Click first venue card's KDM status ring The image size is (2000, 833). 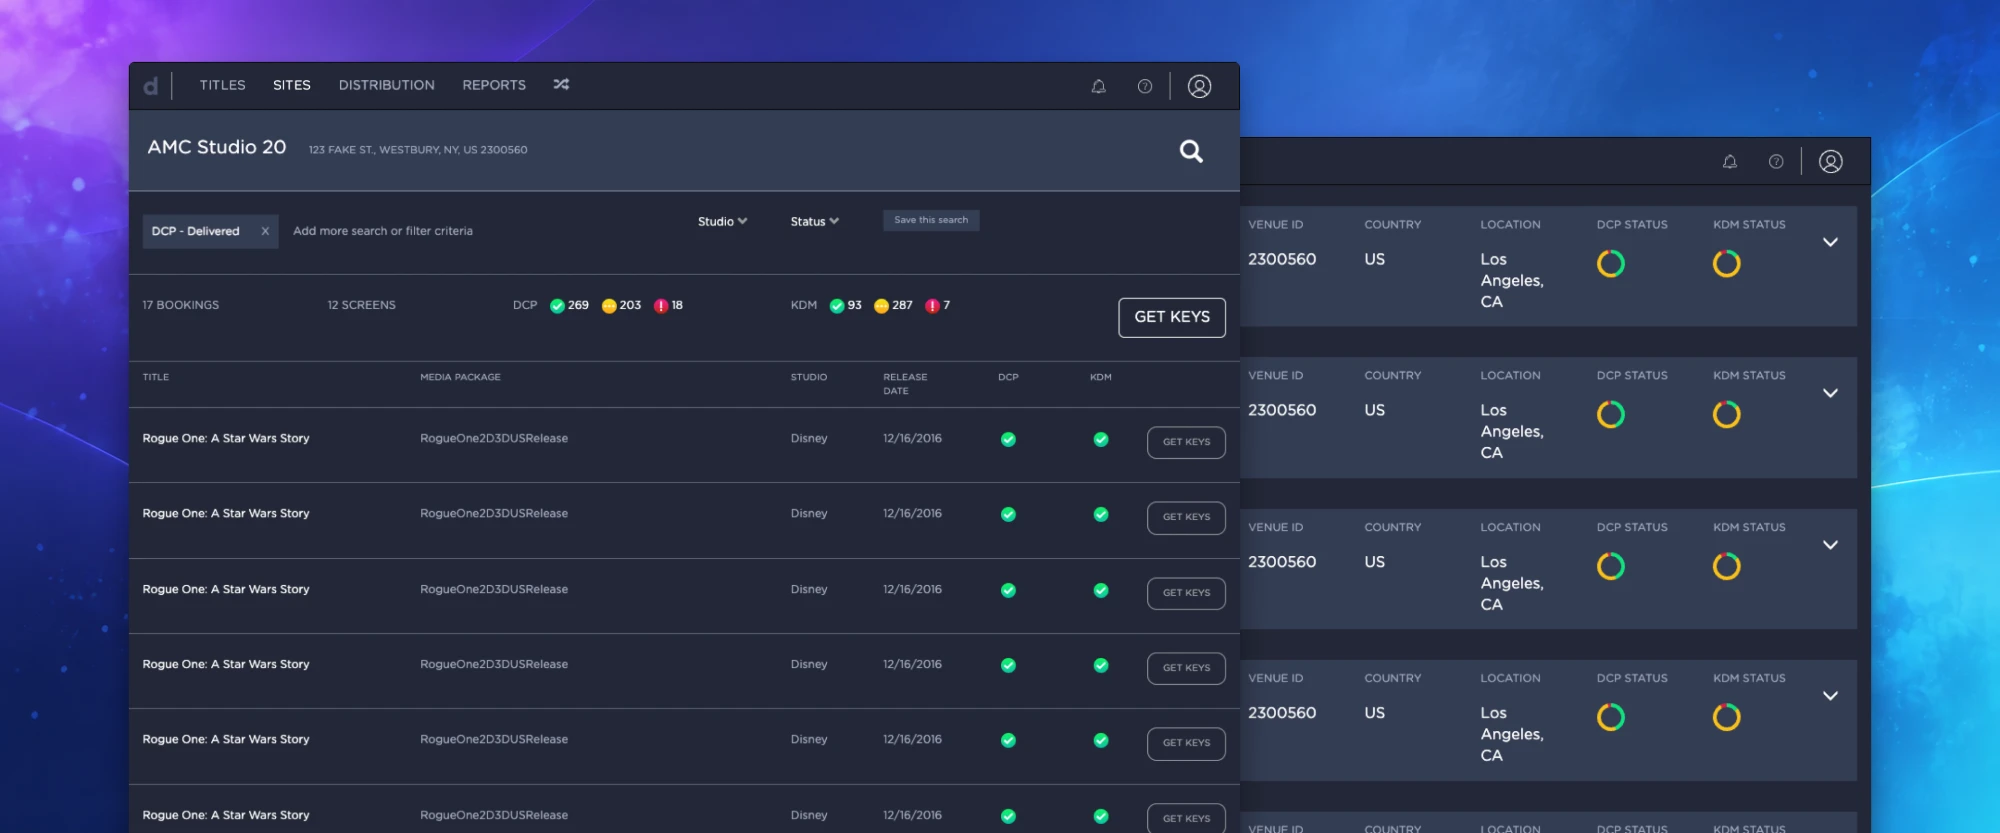(1726, 264)
